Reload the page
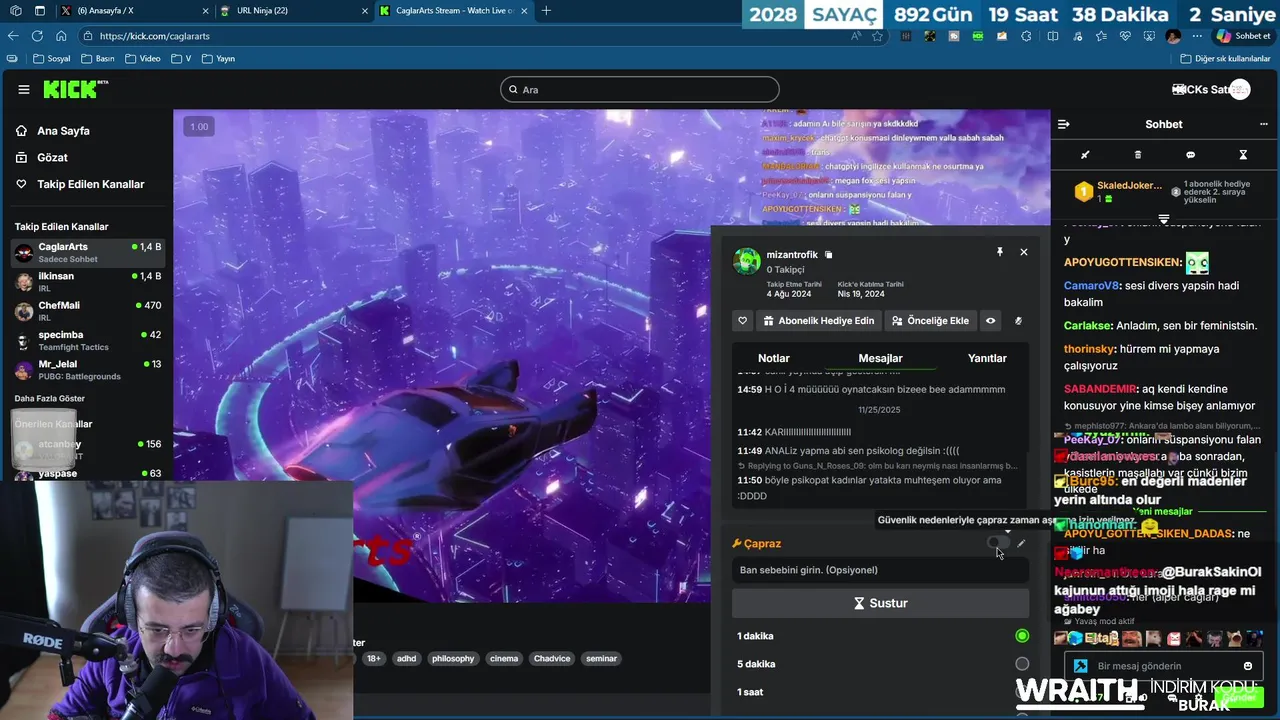Image resolution: width=1280 pixels, height=720 pixels. point(37,36)
